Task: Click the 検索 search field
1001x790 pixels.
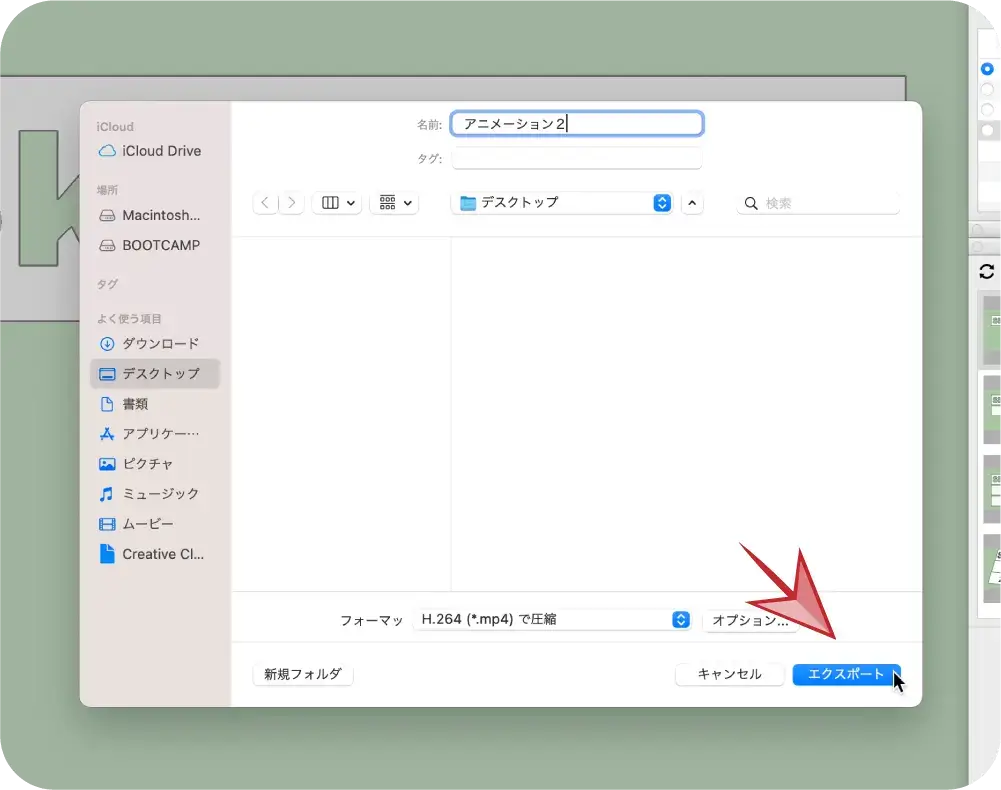Action: point(820,203)
